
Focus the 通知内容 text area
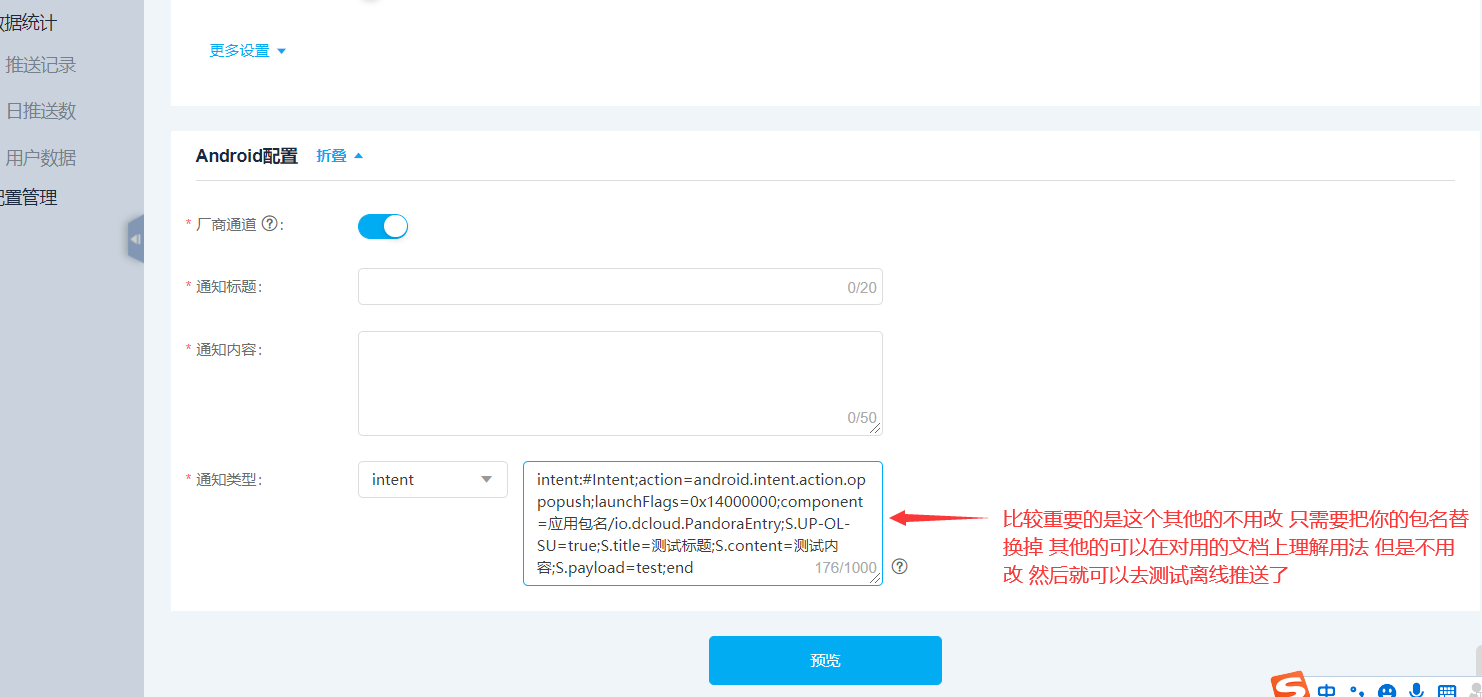click(x=620, y=384)
